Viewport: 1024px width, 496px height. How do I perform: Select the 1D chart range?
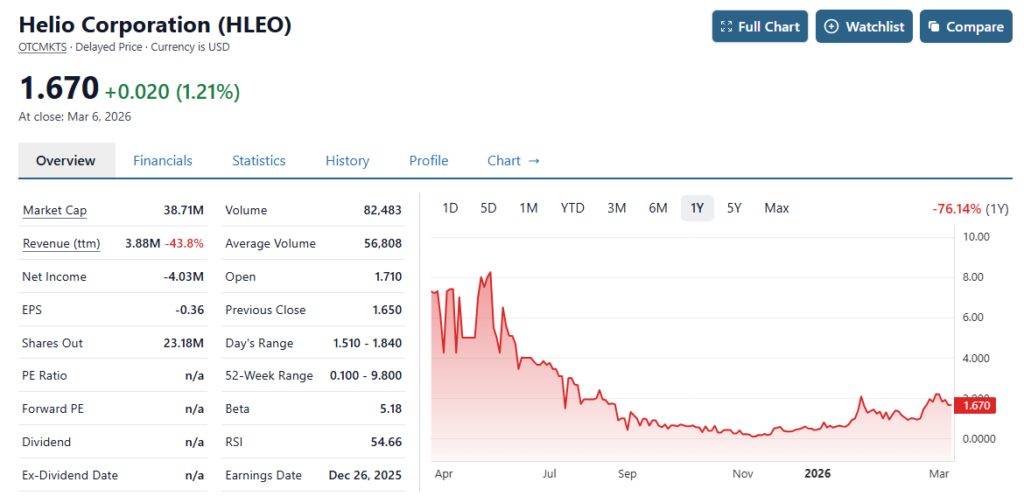click(x=450, y=208)
